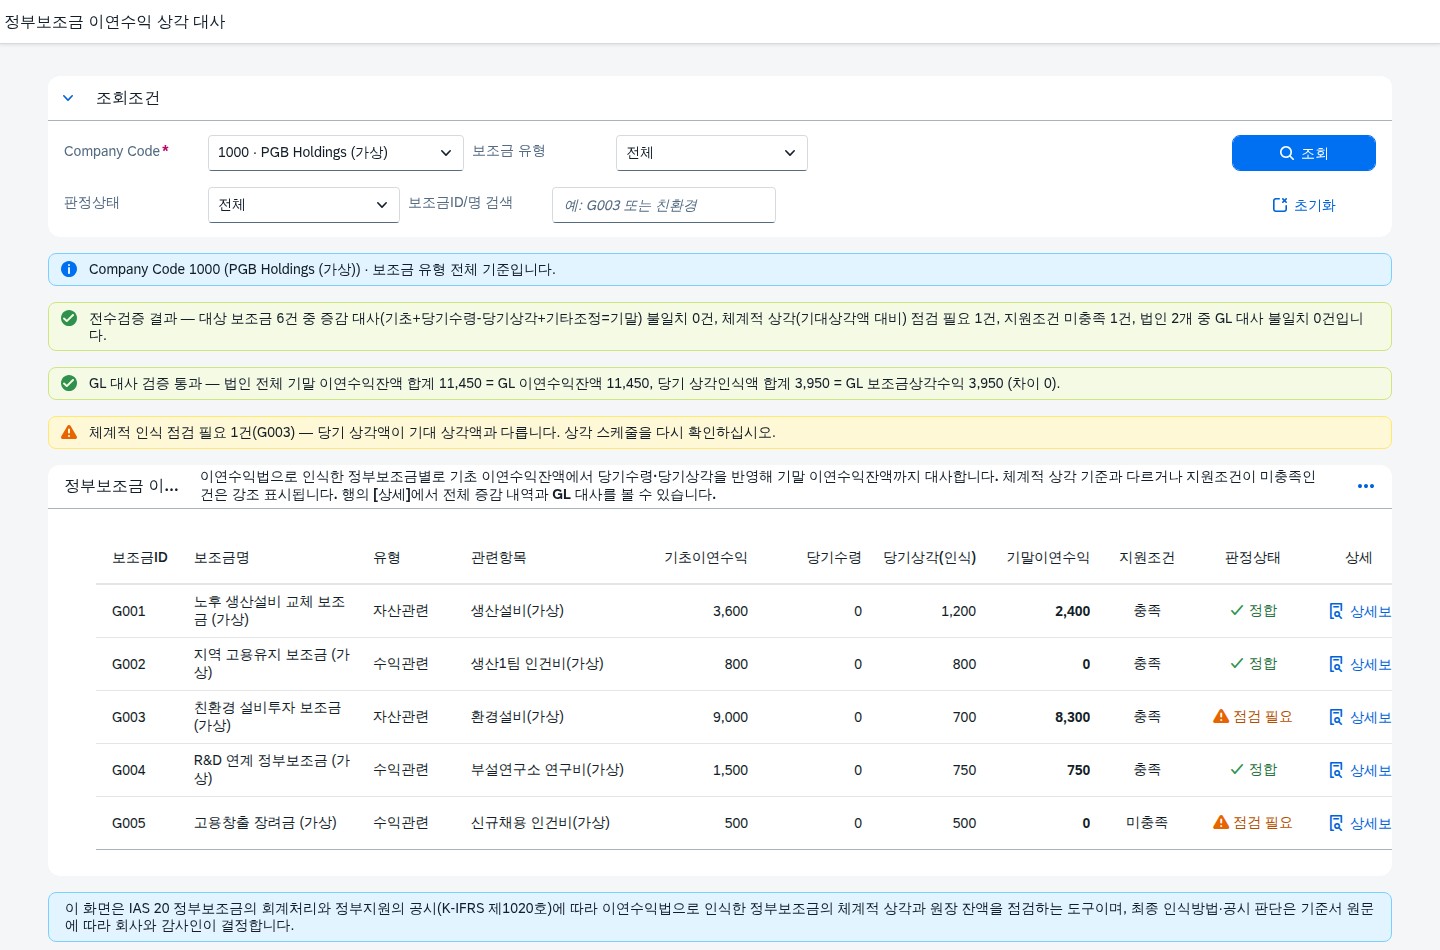Click the 당기상각(인식) column header
This screenshot has height=950, width=1440.
coord(930,558)
